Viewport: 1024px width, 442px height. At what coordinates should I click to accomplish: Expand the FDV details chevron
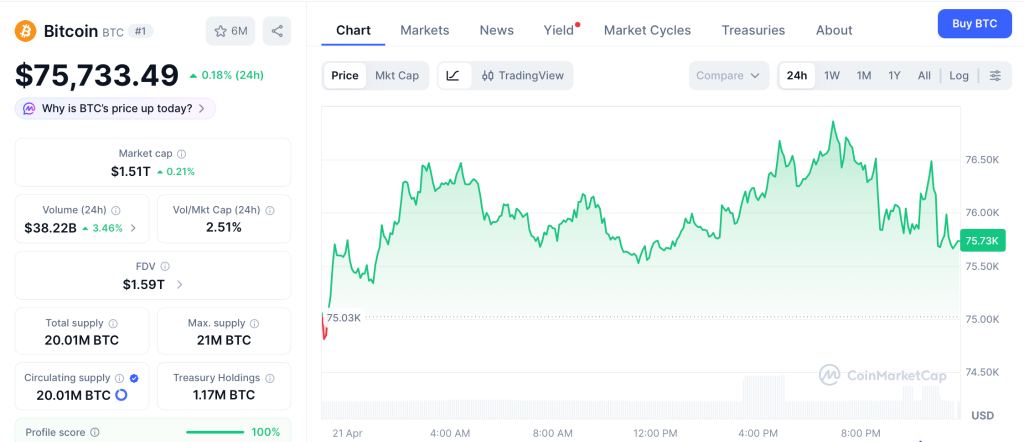(x=180, y=285)
